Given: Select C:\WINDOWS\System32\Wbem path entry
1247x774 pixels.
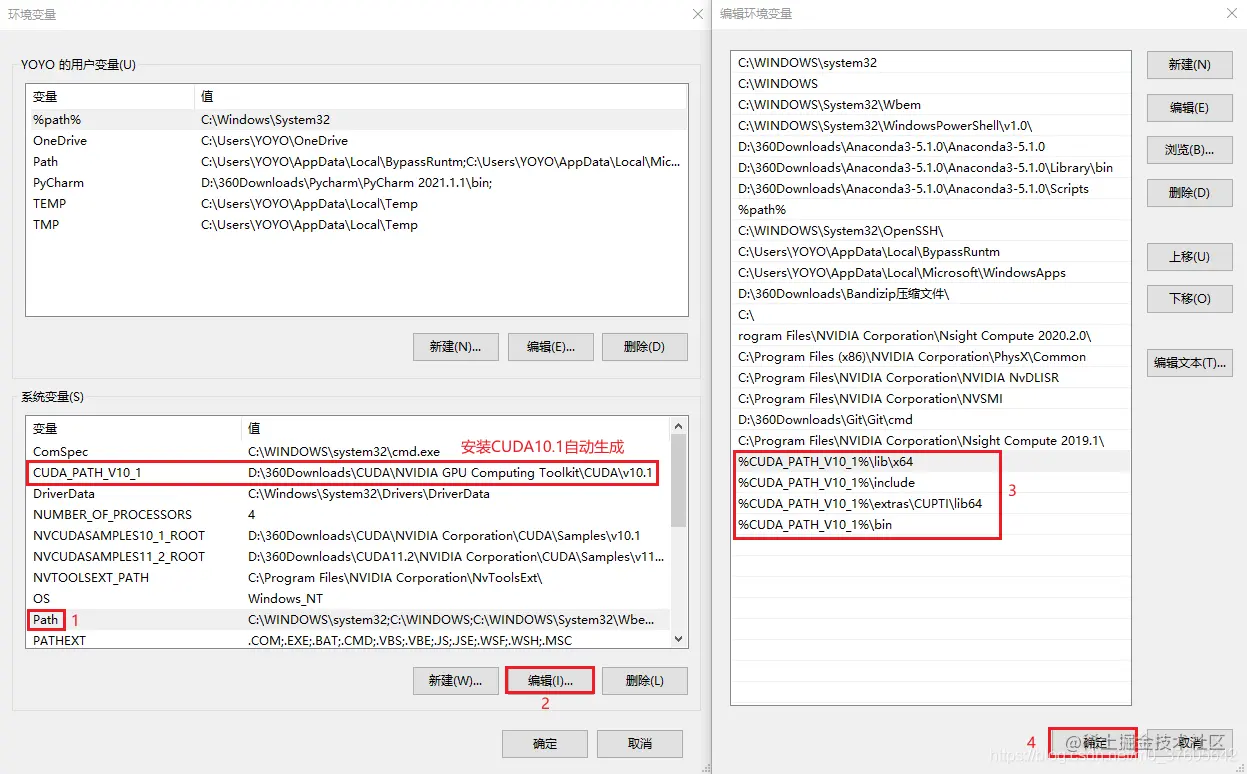Looking at the screenshot, I should point(931,104).
